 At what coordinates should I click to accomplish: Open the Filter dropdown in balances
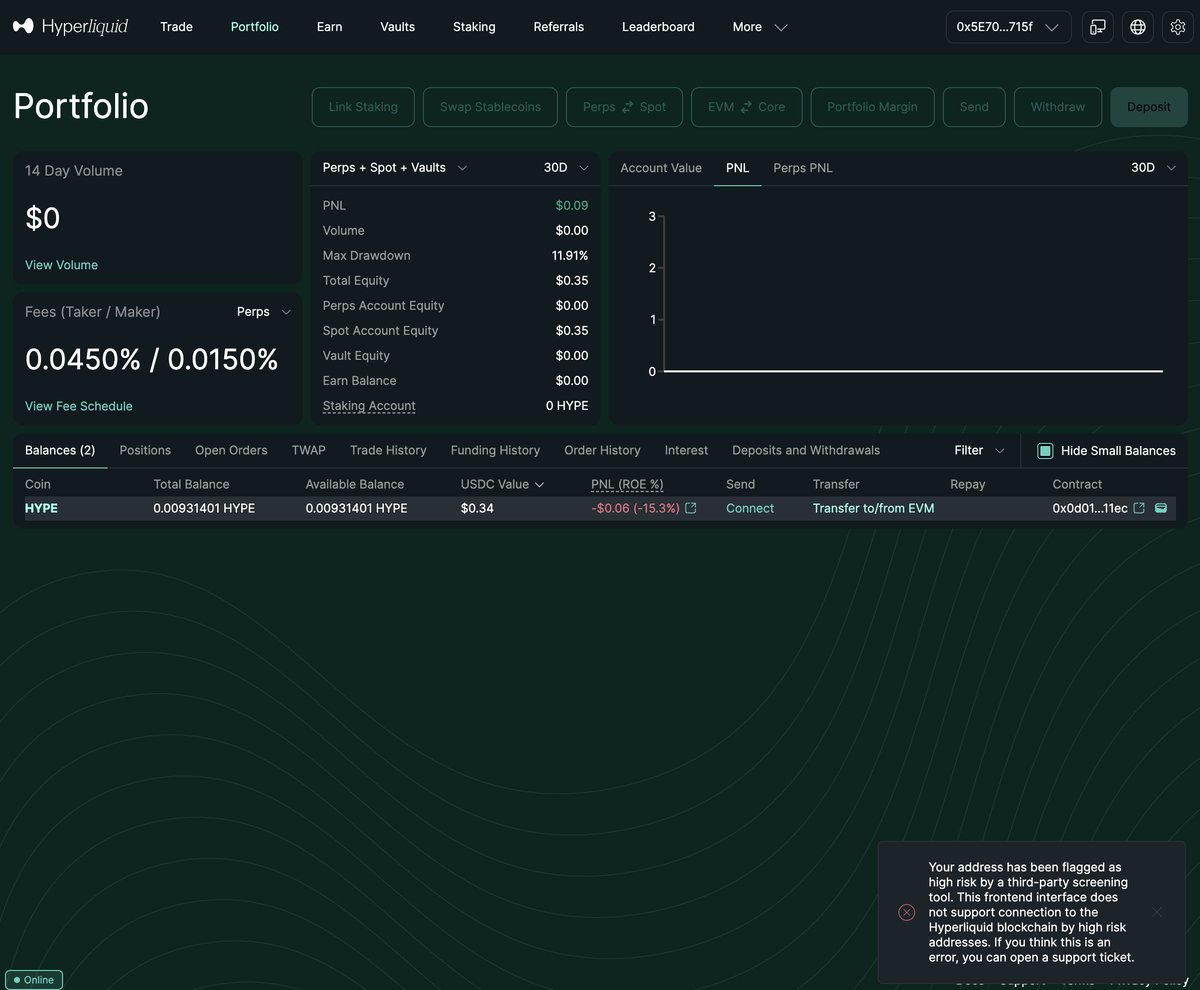tap(979, 451)
